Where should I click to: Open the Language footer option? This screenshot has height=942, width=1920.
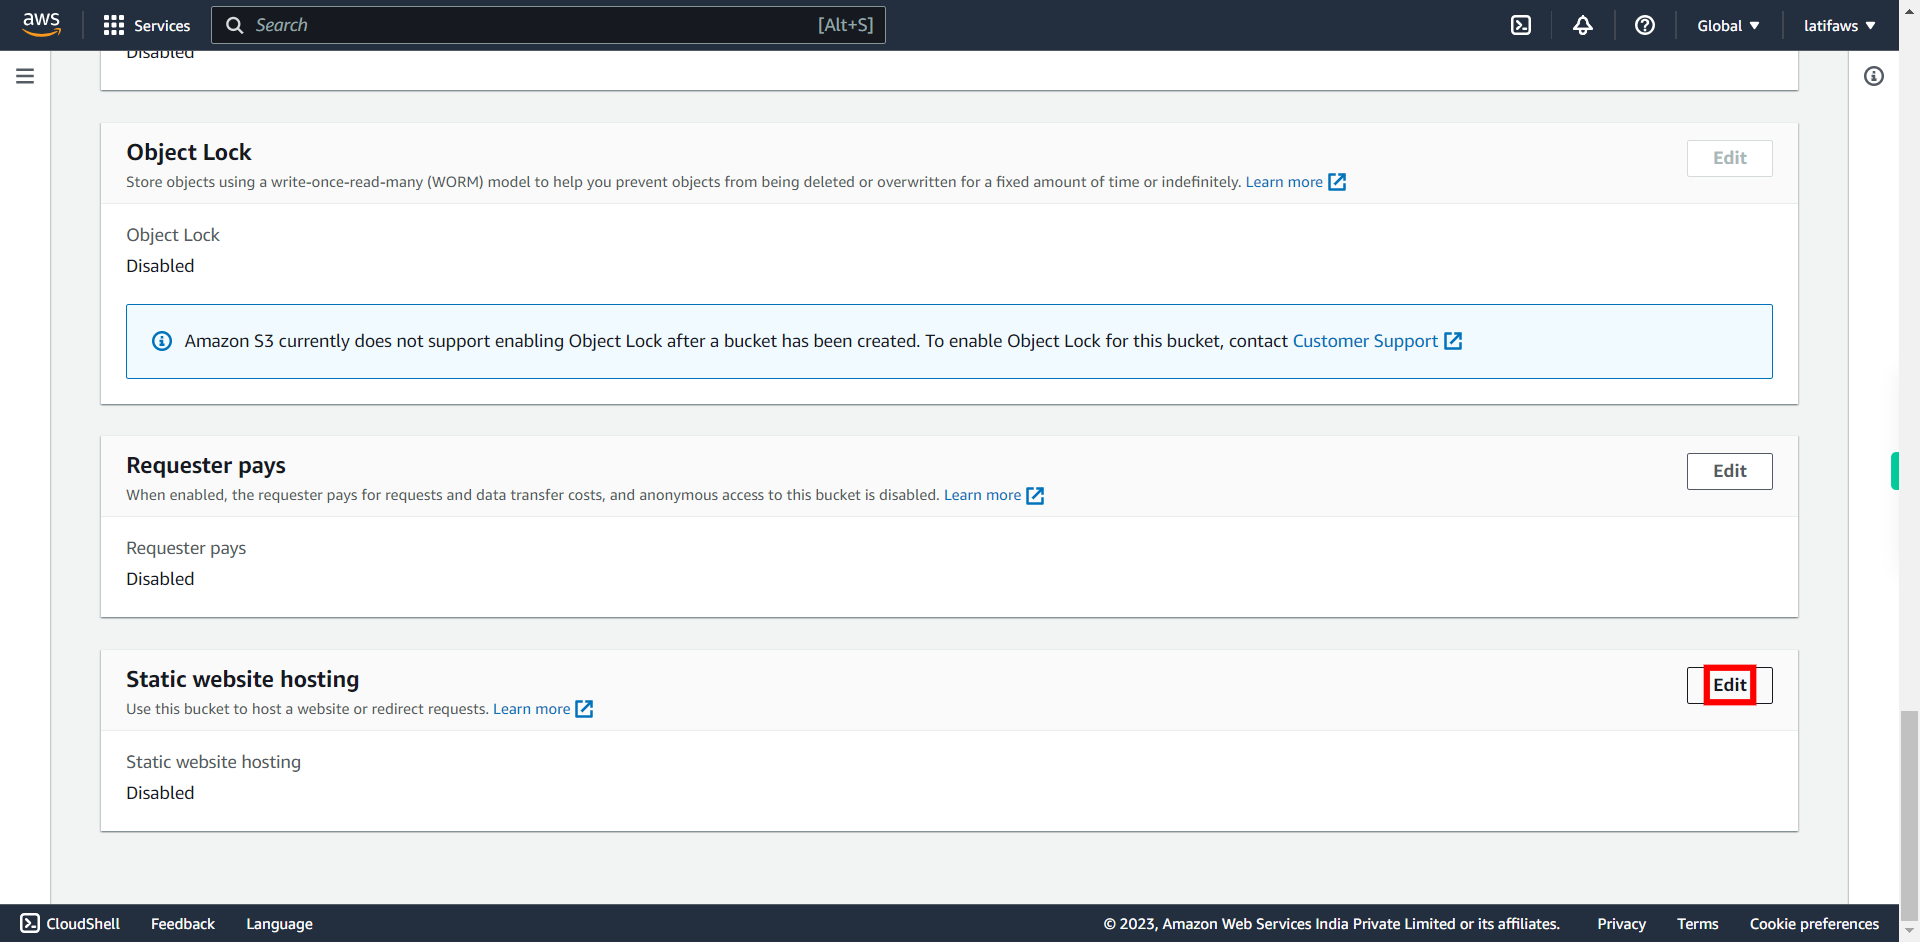pos(279,924)
